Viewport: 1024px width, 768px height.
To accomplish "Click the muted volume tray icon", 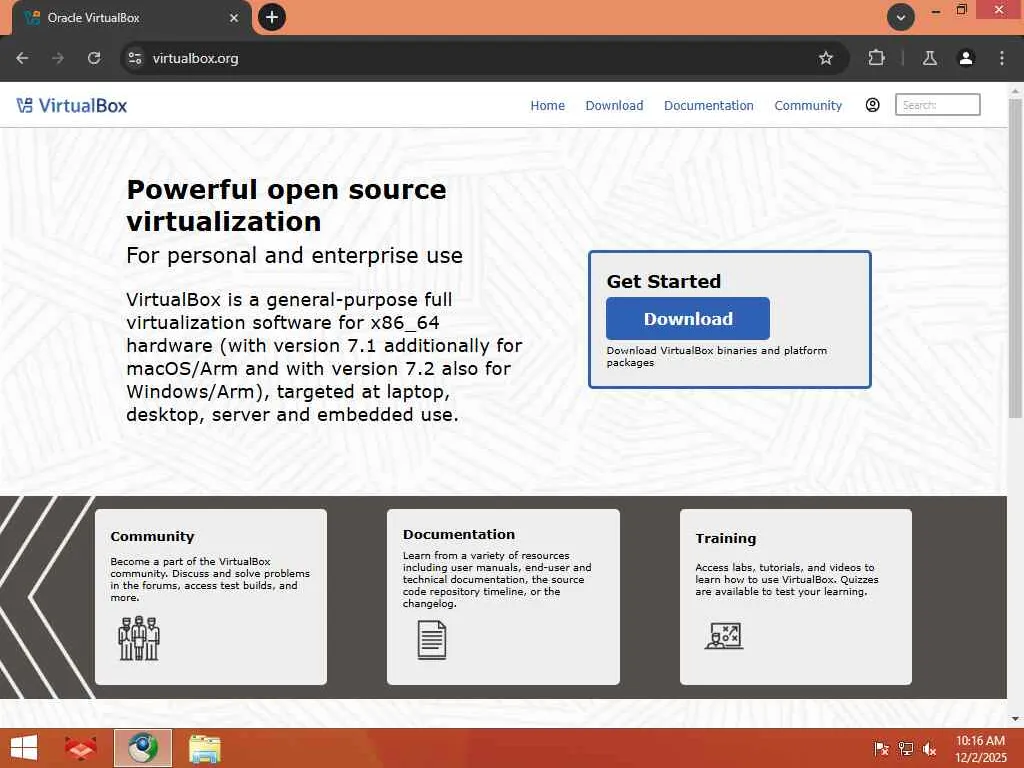I will coord(929,749).
